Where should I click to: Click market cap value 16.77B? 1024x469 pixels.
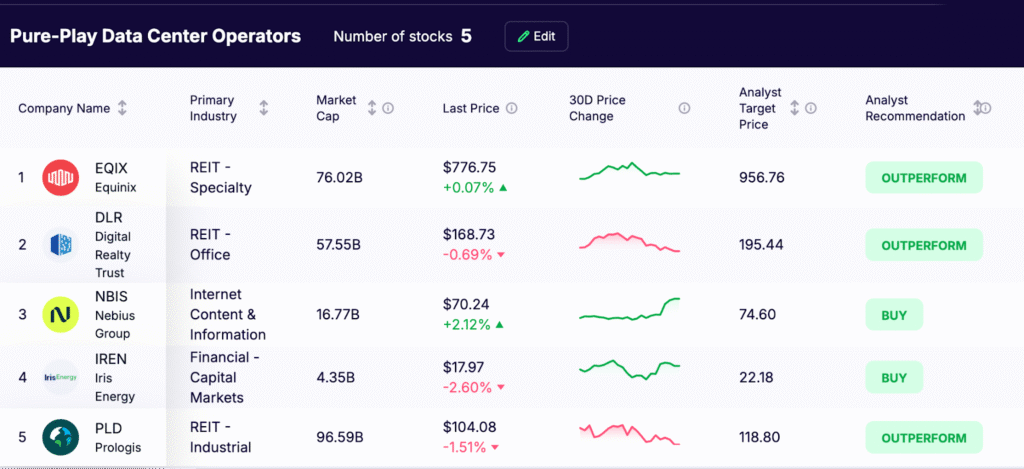pyautogui.click(x=338, y=315)
